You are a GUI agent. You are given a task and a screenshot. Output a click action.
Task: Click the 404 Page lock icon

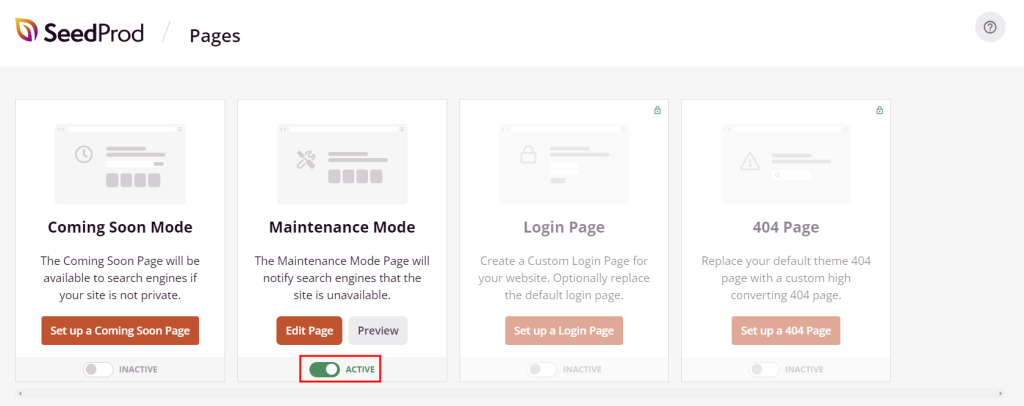click(879, 110)
